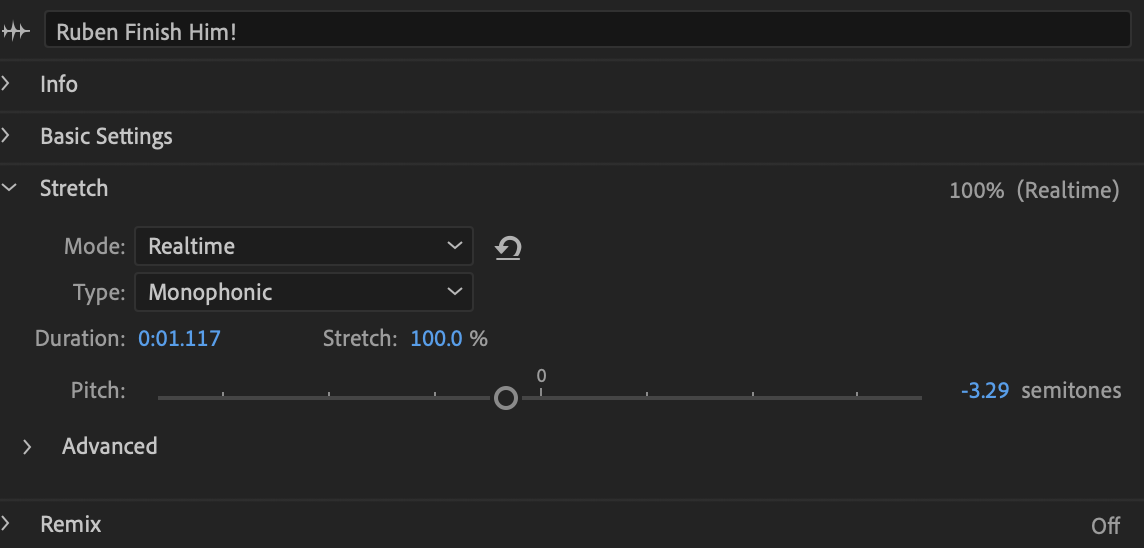
Task: Collapse the Stretch section chevron
Action: coord(8,189)
